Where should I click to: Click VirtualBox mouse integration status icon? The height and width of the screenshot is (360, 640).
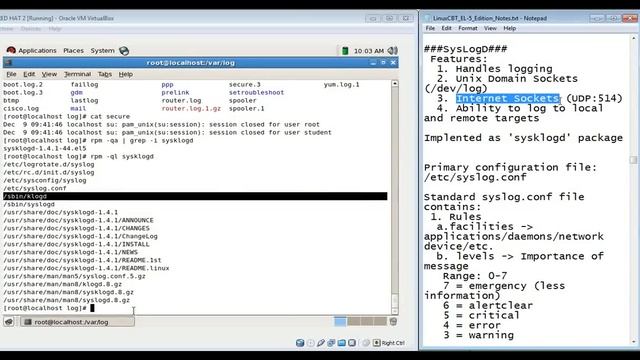tap(366, 343)
